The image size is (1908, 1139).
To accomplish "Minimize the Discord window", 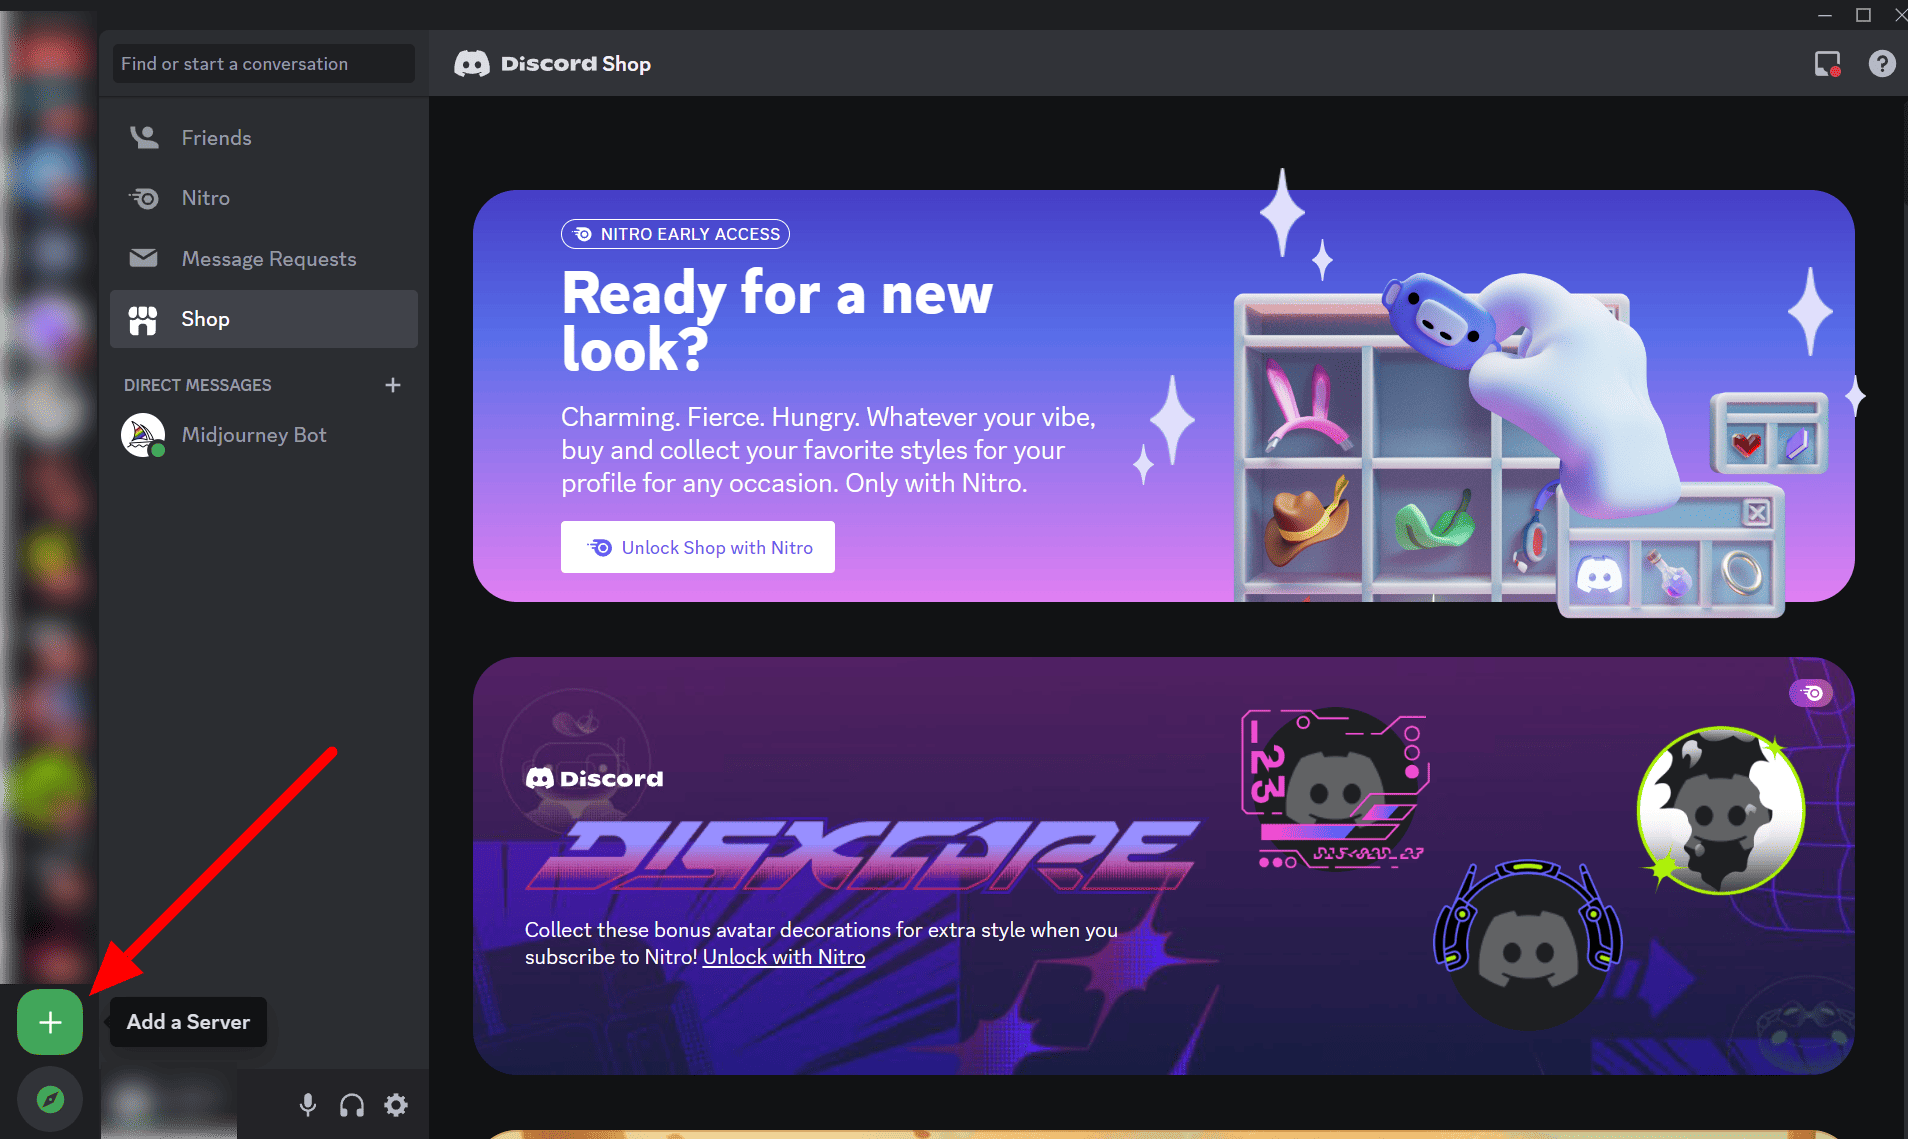I will (1825, 15).
